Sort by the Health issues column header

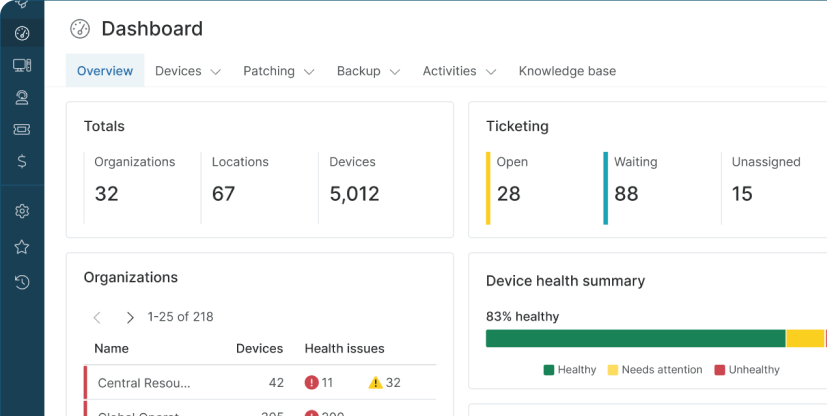(x=344, y=349)
